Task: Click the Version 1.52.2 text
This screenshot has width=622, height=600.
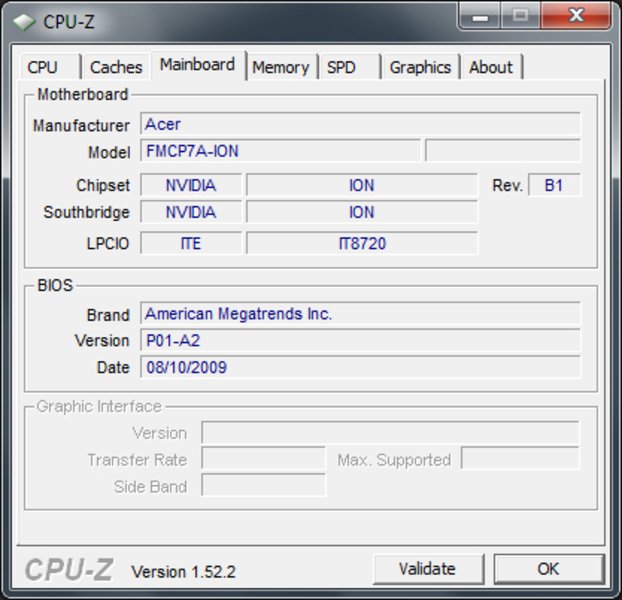Action: pyautogui.click(x=184, y=572)
